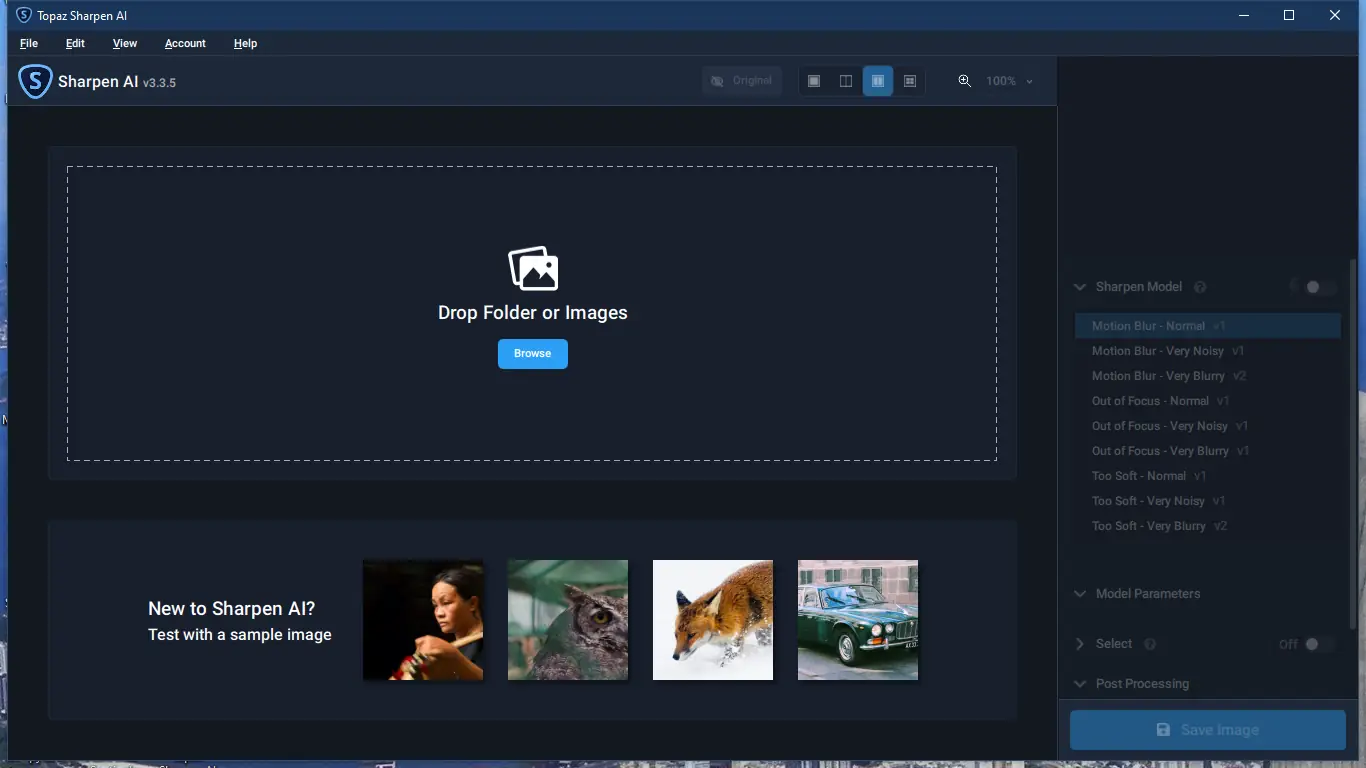Select Motion Blur - Very Noisy model
1366x768 pixels.
pyautogui.click(x=1208, y=351)
